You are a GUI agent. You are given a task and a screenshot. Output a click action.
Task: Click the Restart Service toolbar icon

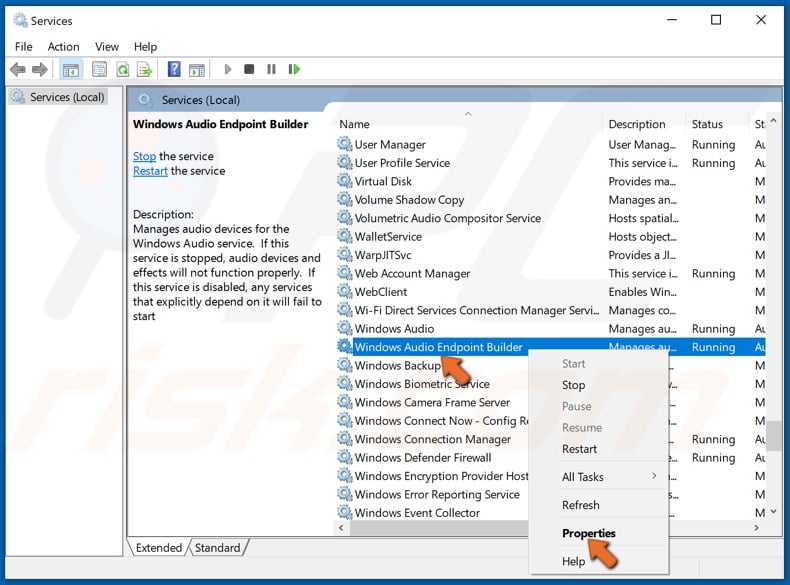tap(294, 69)
